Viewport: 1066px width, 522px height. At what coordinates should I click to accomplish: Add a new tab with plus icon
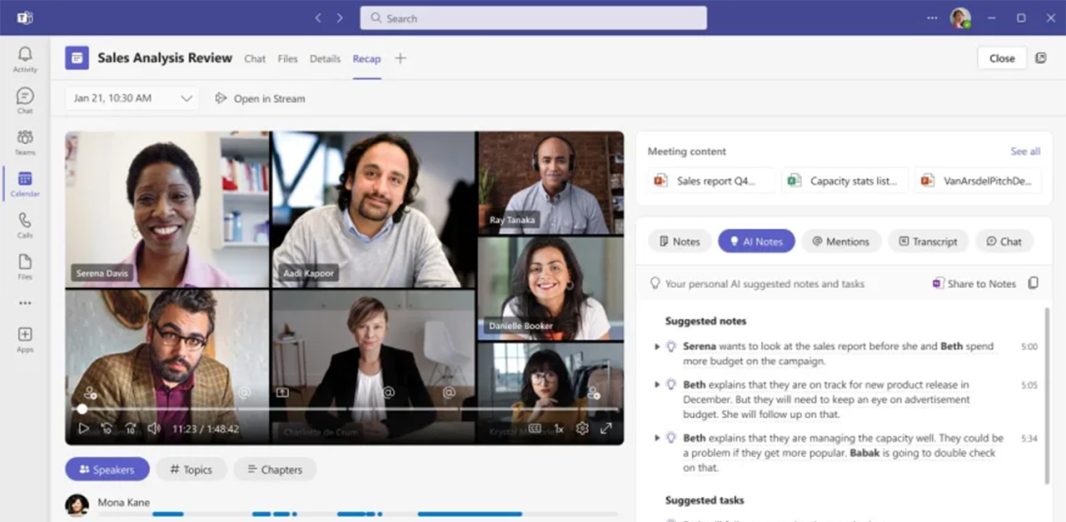[400, 58]
